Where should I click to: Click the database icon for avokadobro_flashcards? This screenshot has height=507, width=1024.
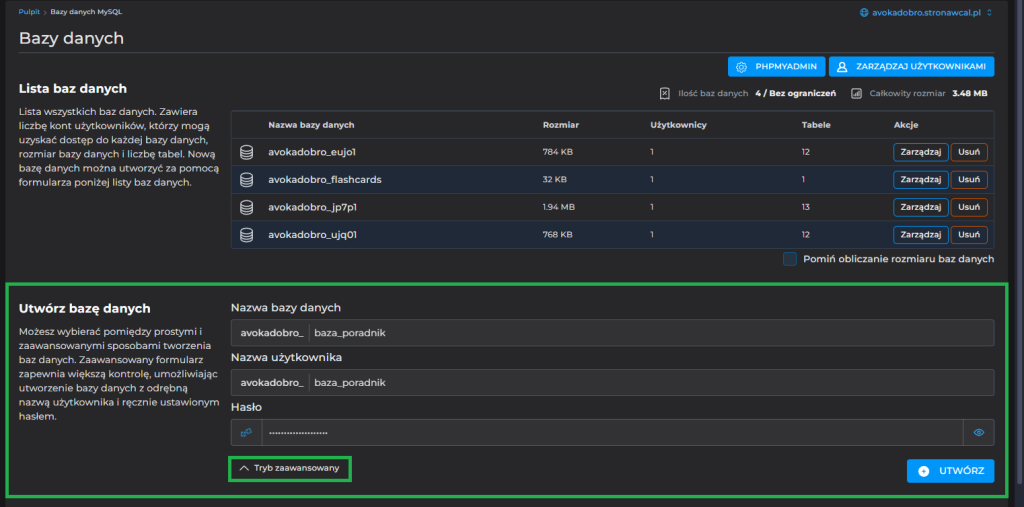pyautogui.click(x=246, y=180)
